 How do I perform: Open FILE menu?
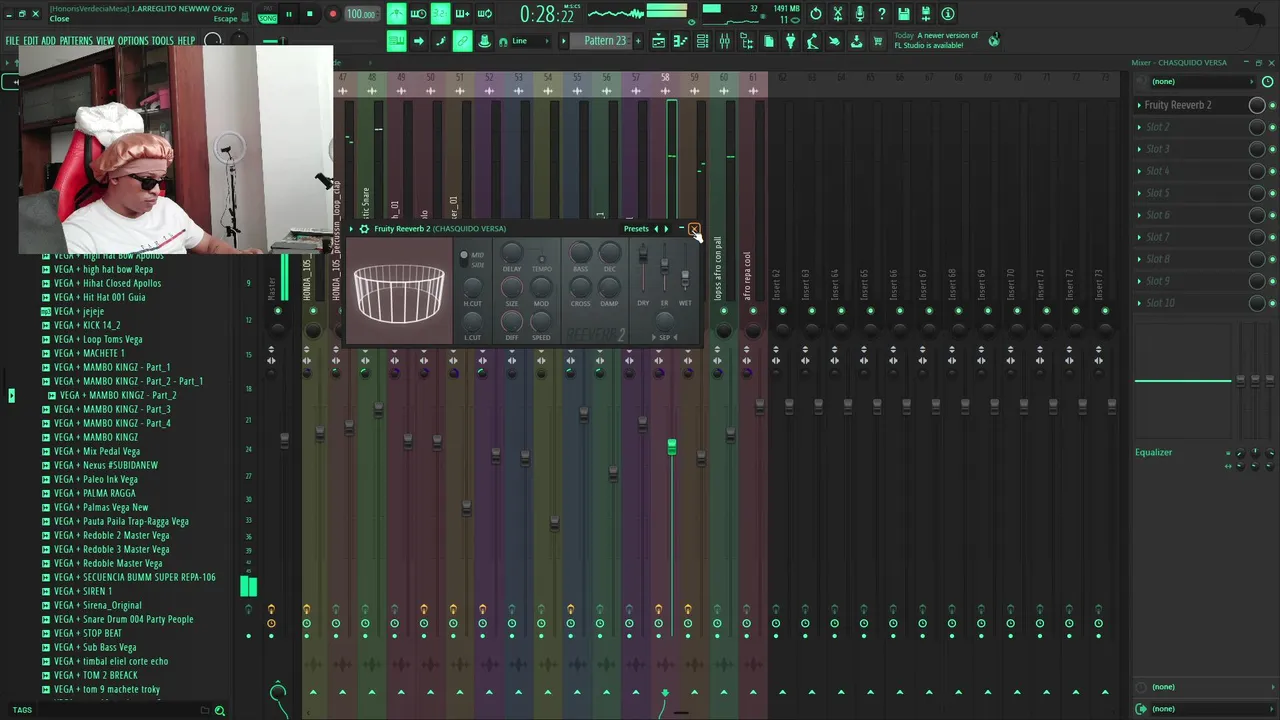(12, 41)
